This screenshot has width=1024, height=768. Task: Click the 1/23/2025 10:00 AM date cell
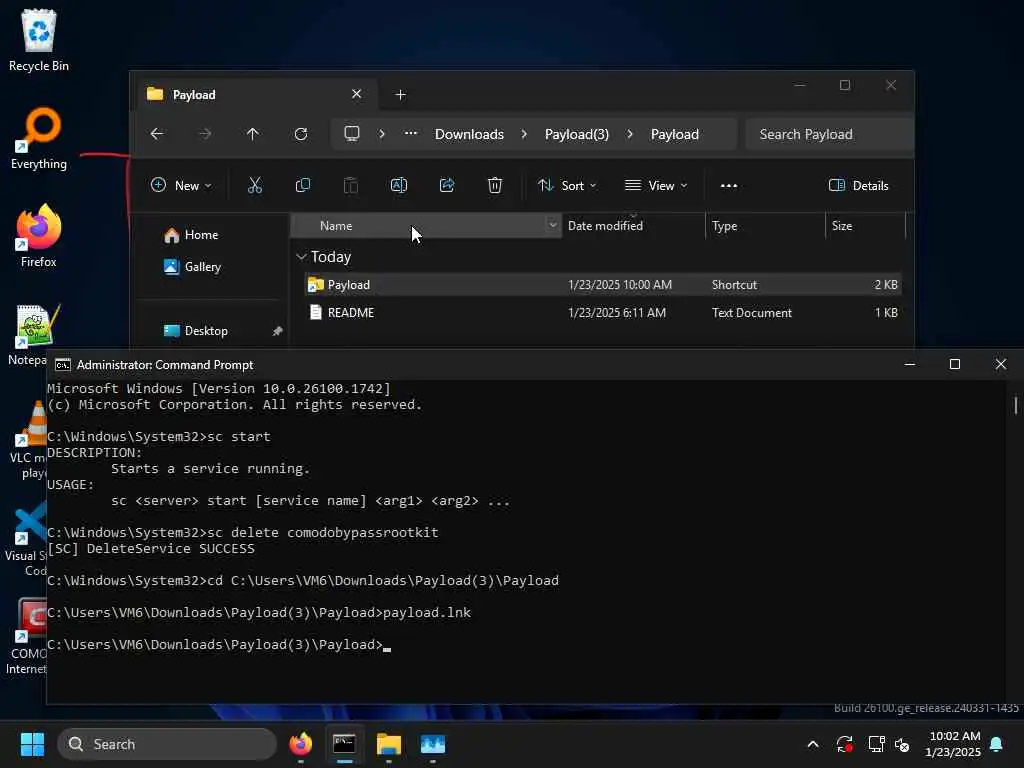pyautogui.click(x=620, y=285)
